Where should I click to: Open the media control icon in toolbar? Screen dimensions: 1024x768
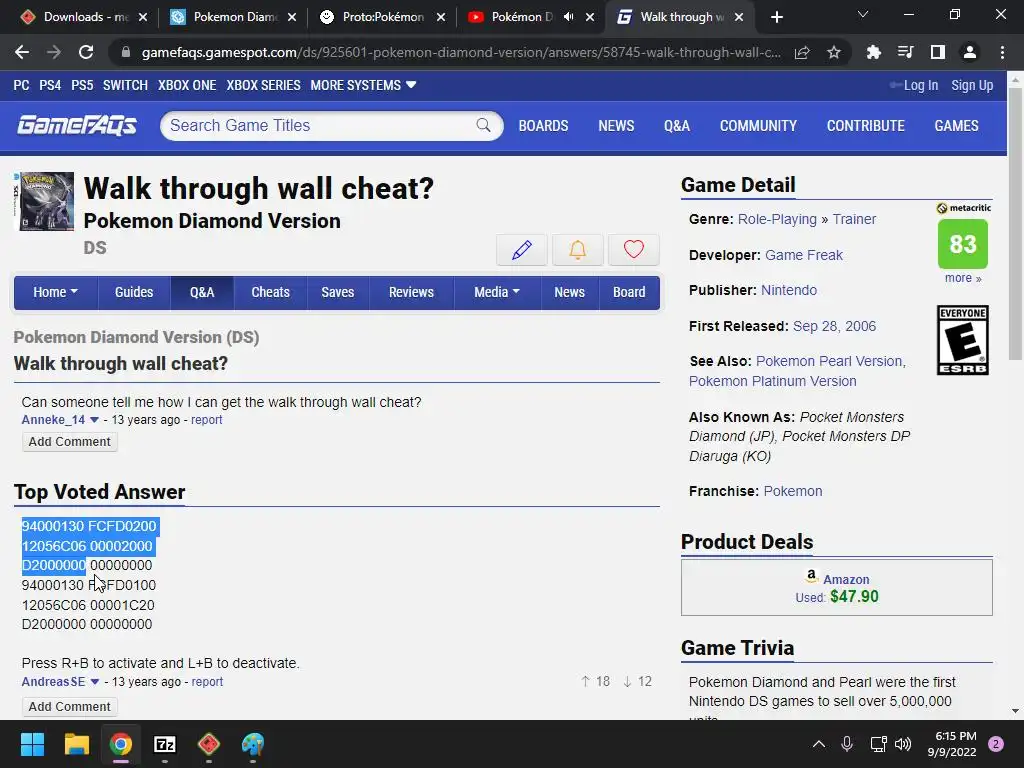click(x=905, y=52)
